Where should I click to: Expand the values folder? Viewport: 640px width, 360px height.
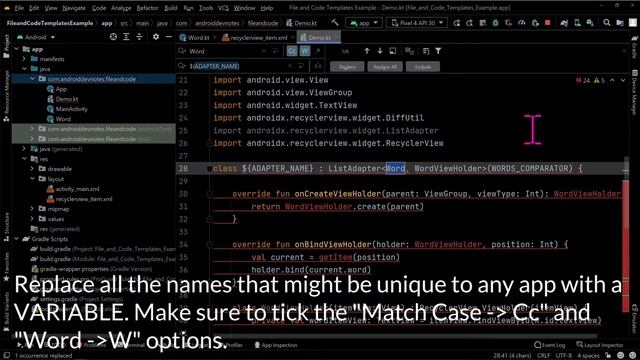(32, 219)
